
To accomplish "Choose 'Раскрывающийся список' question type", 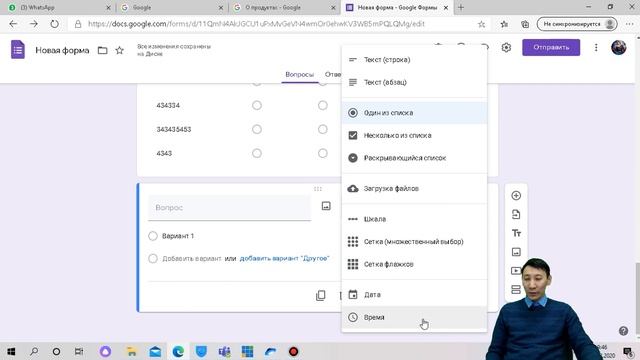I will [x=414, y=158].
